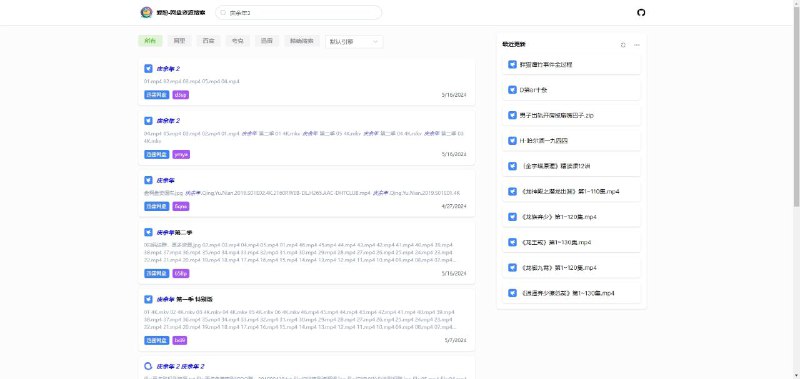Click the blue 迅雷网盘 tag beside d3sp
The width and height of the screenshot is (800, 379).
pyautogui.click(x=157, y=95)
